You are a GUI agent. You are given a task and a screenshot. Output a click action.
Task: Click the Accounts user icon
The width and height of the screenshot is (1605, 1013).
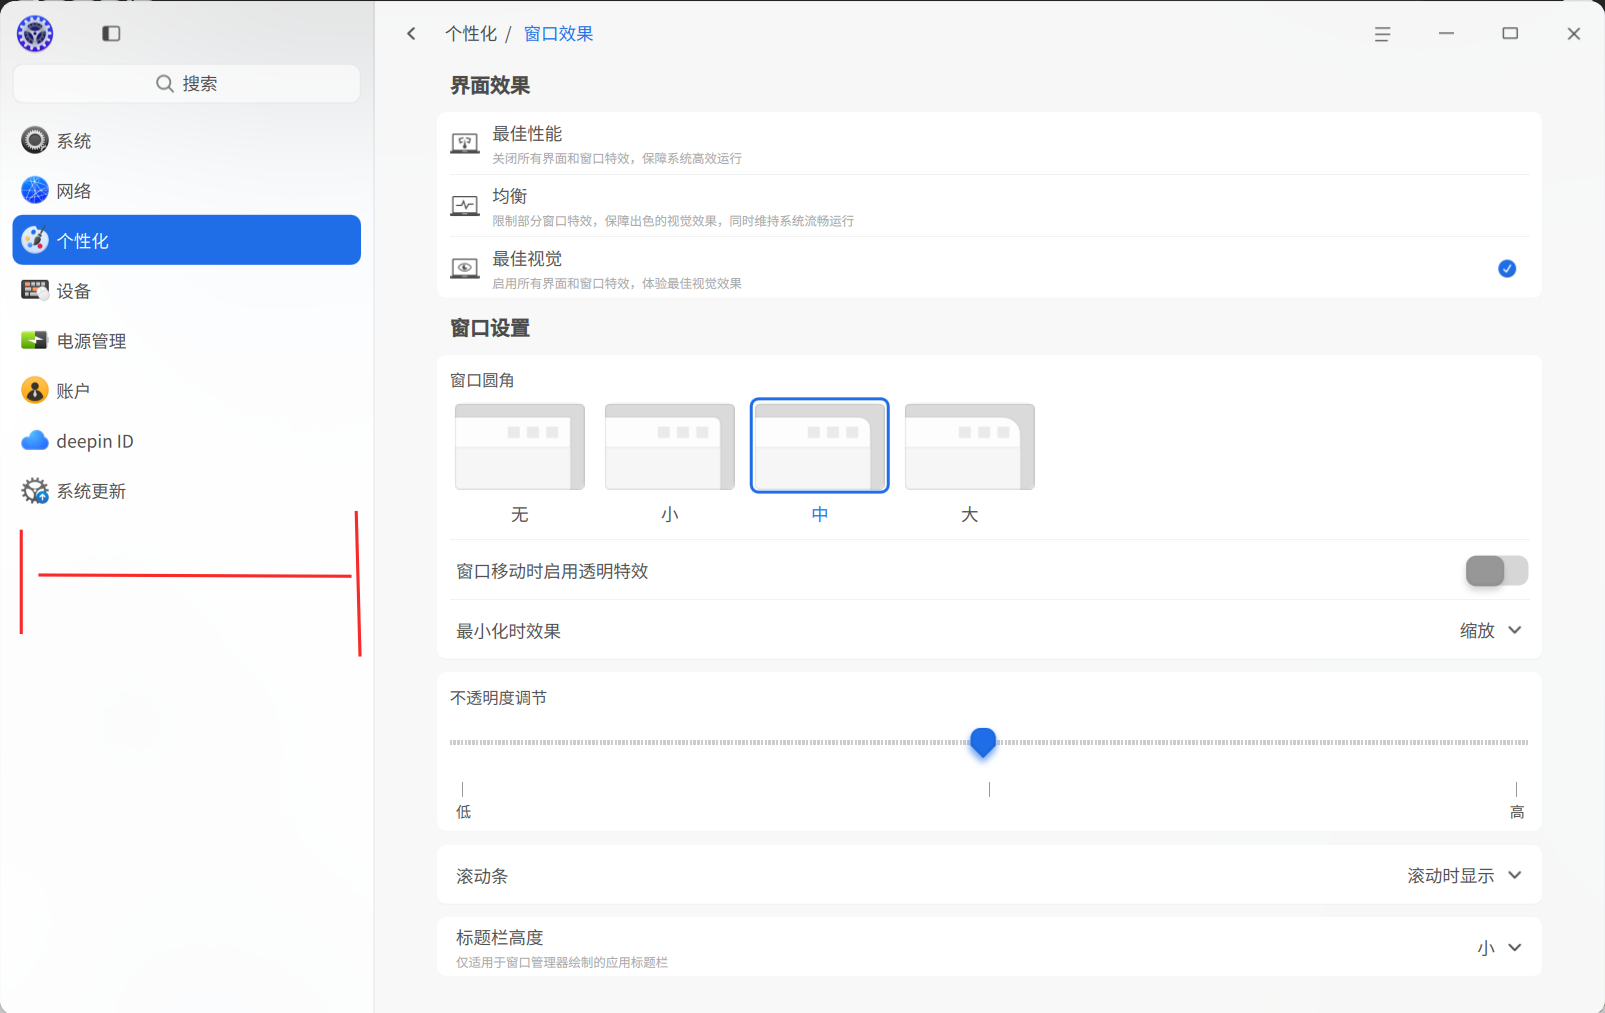(x=35, y=390)
